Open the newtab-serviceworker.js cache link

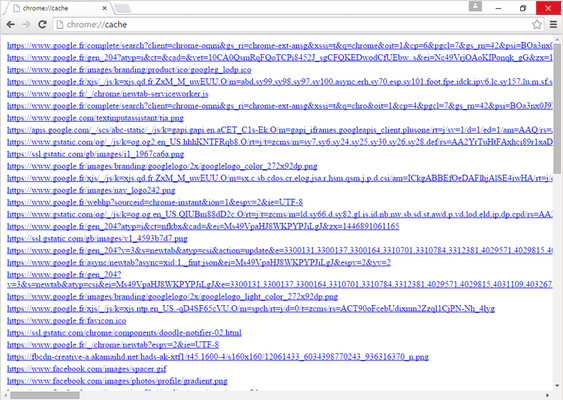107,94
